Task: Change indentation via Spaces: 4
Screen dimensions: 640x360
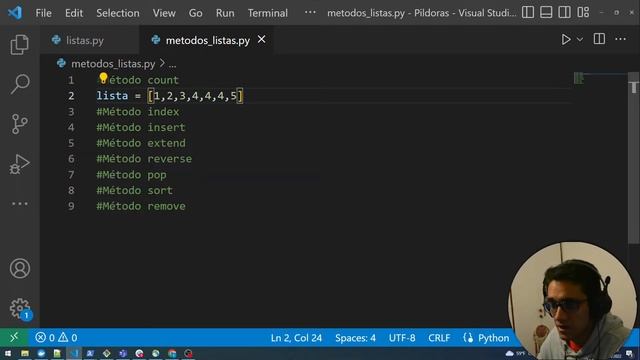Action: [x=355, y=338]
